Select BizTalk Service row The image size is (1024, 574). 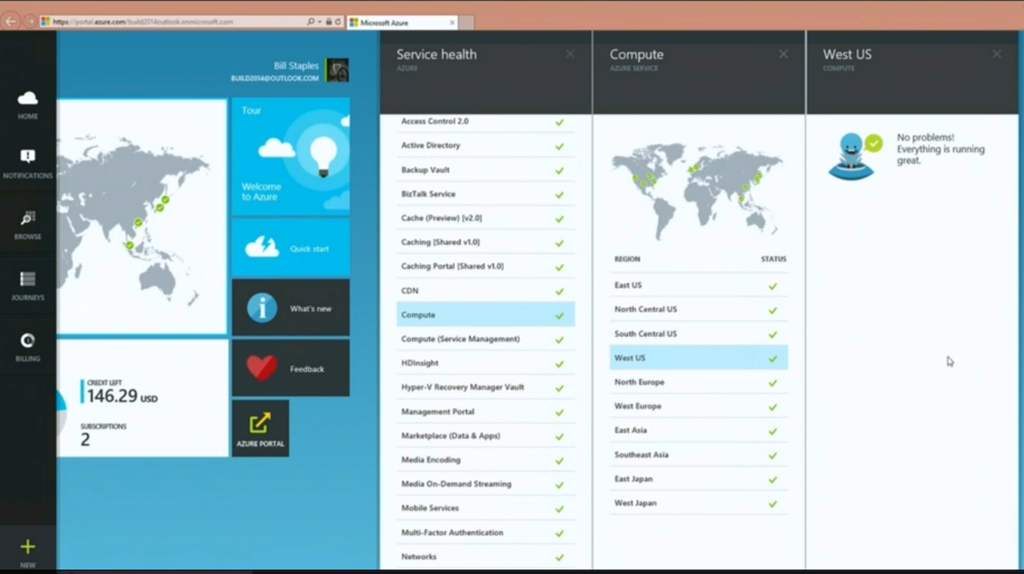485,194
